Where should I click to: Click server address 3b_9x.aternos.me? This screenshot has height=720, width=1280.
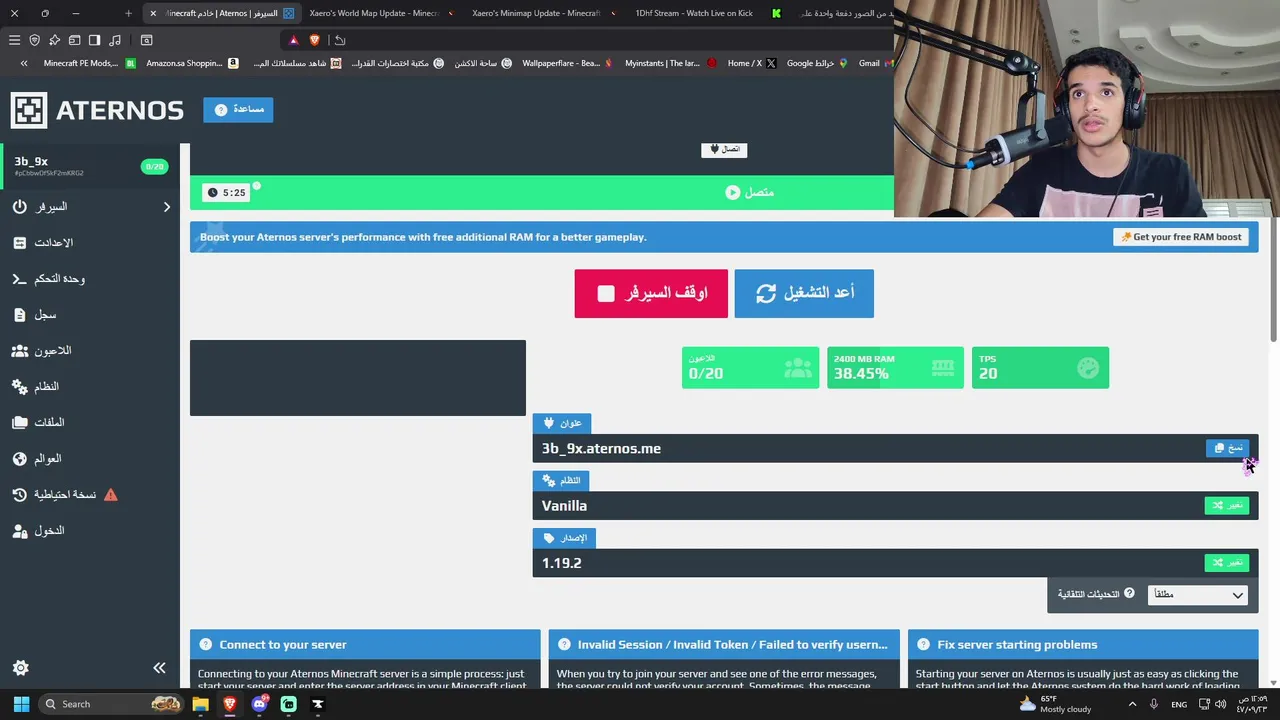coord(601,449)
